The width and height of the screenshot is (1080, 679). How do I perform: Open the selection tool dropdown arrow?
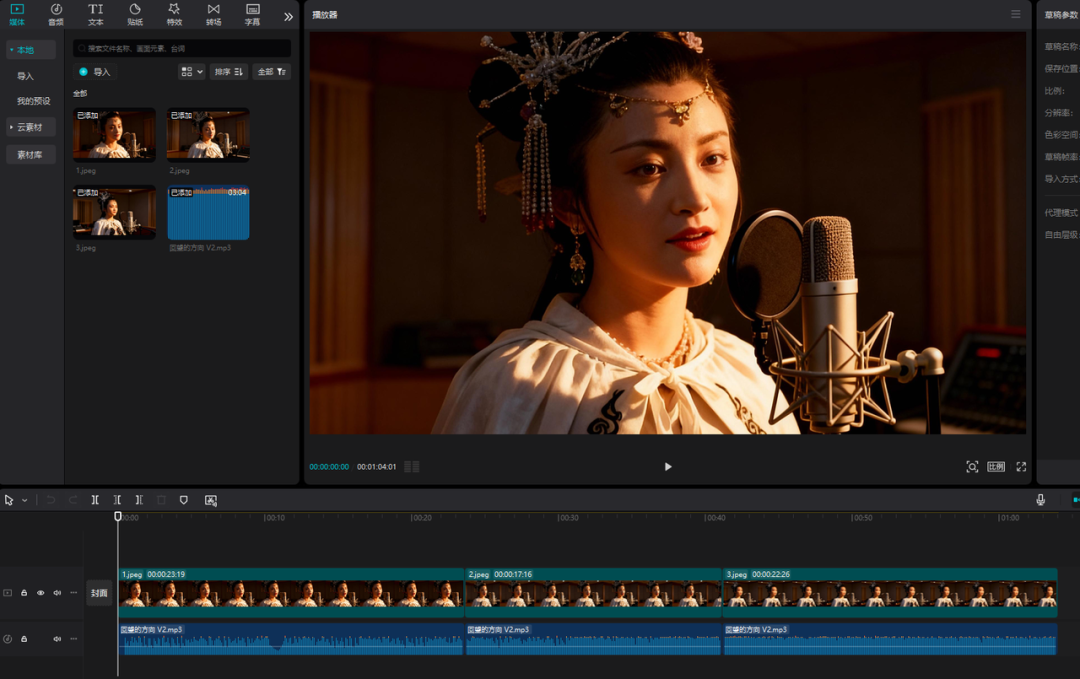(x=25, y=500)
